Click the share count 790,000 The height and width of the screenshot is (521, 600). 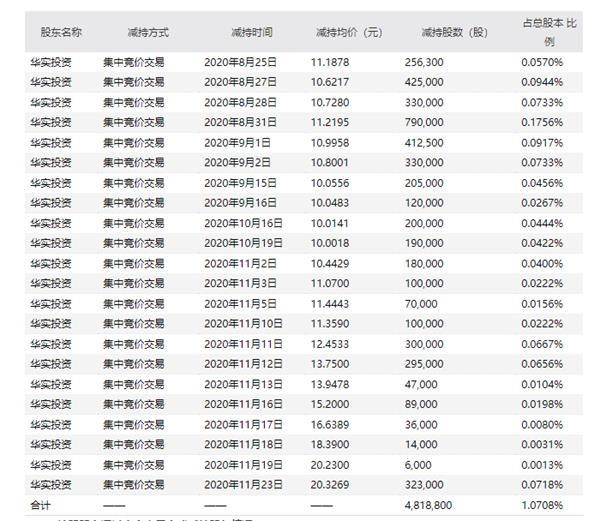[x=424, y=122]
